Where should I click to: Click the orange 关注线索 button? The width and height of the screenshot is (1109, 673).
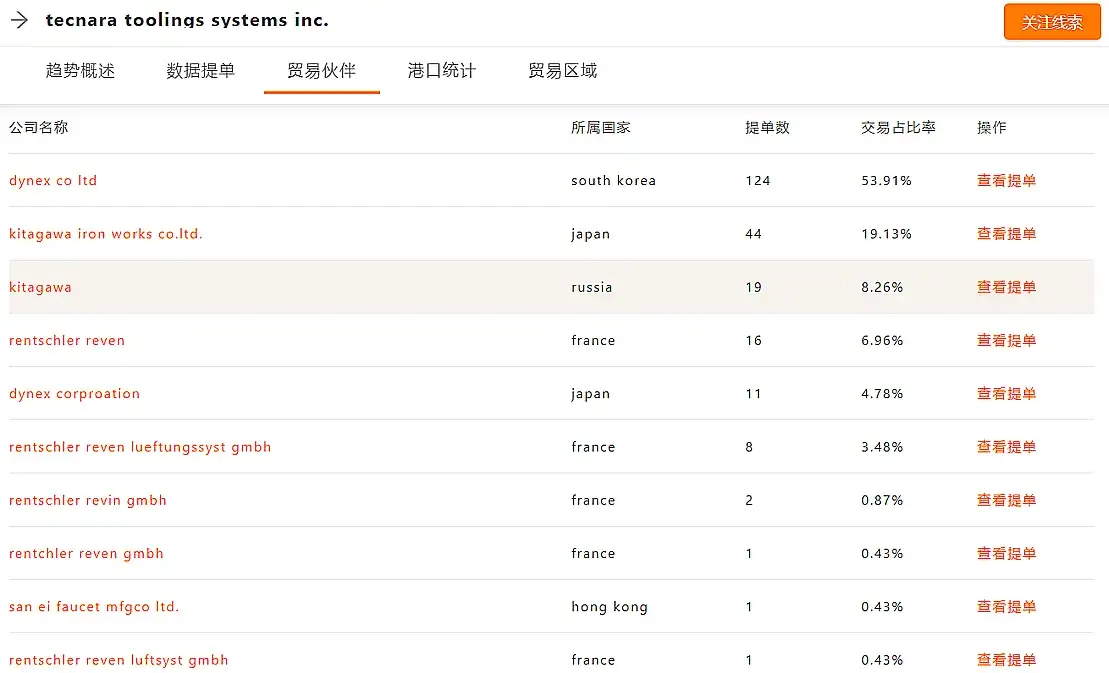[1052, 22]
